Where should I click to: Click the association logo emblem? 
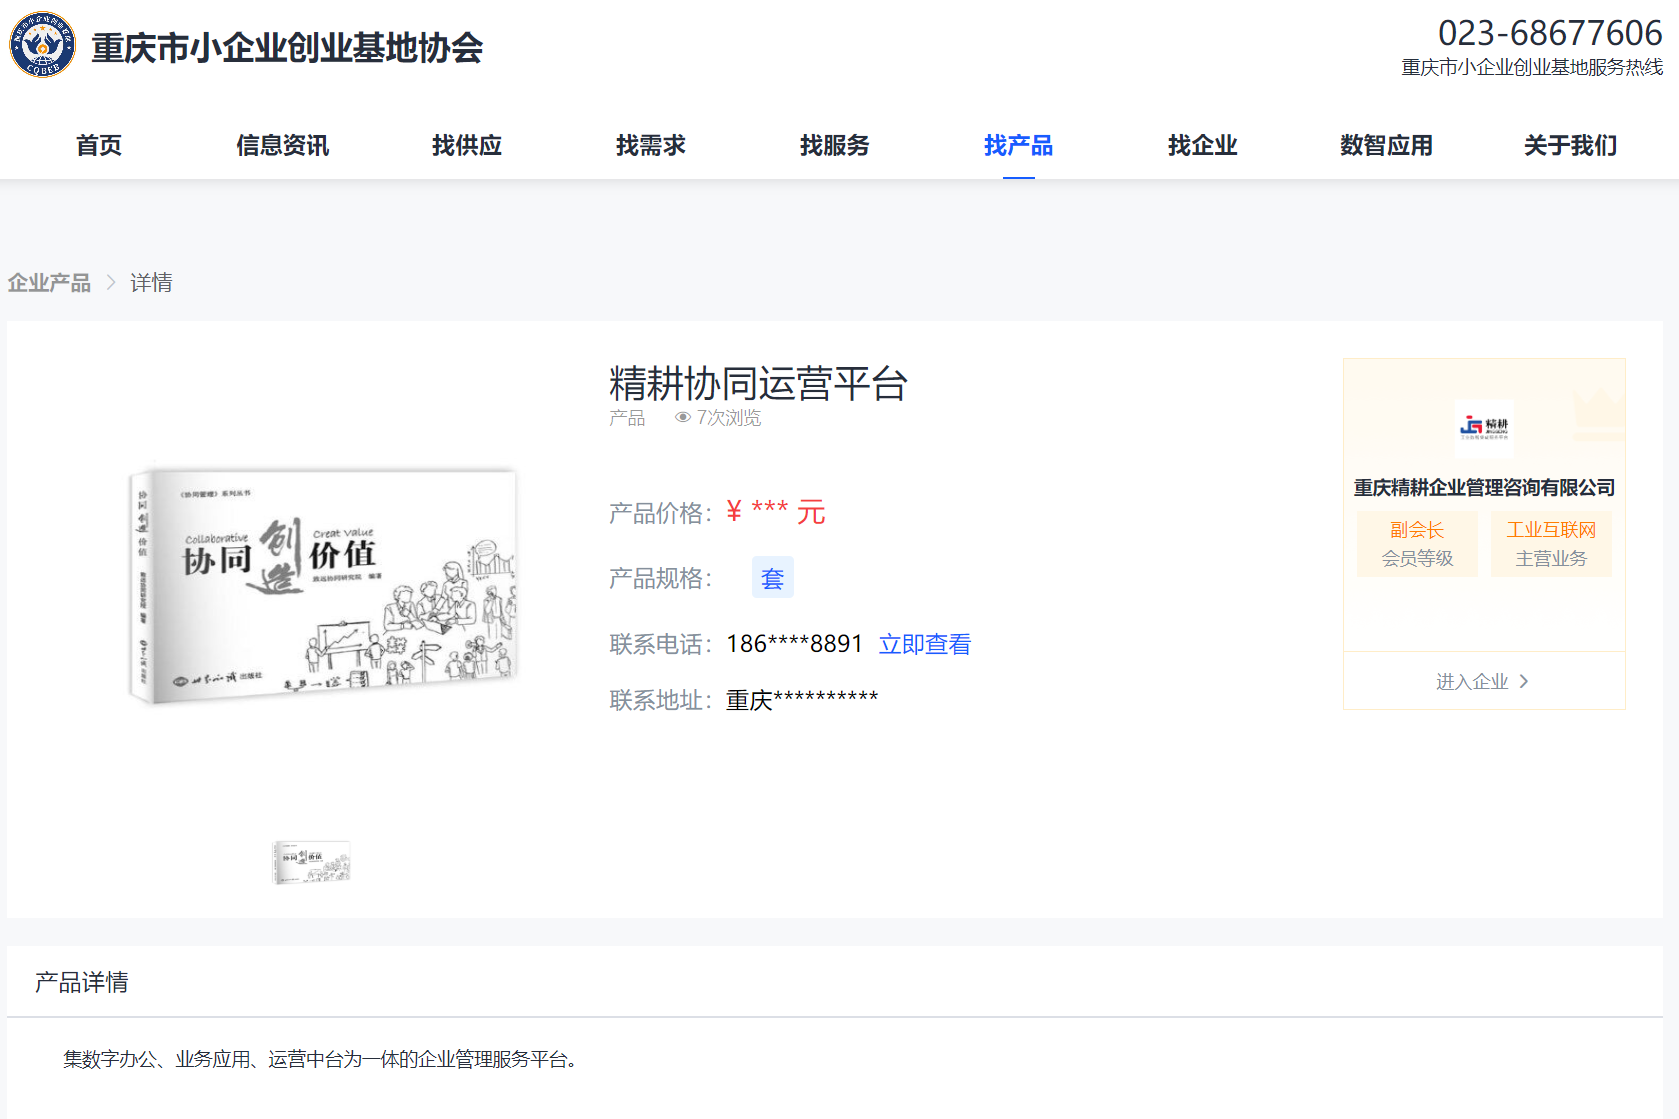(x=43, y=45)
